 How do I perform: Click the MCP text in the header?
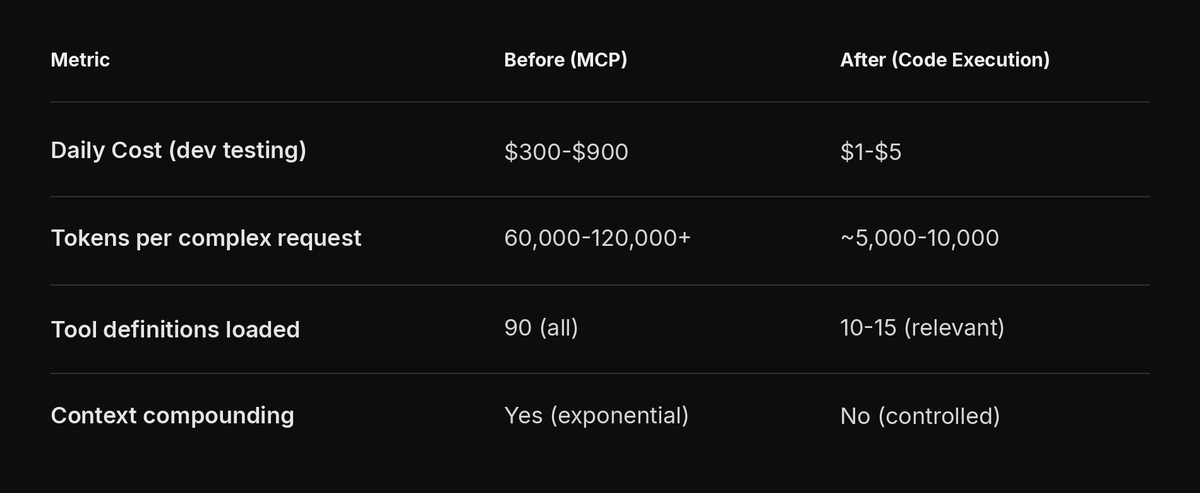coord(598,60)
